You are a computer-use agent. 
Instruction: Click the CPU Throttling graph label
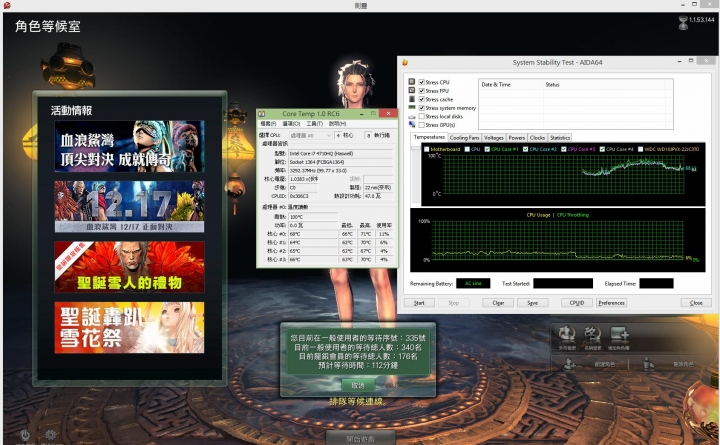pyautogui.click(x=573, y=214)
